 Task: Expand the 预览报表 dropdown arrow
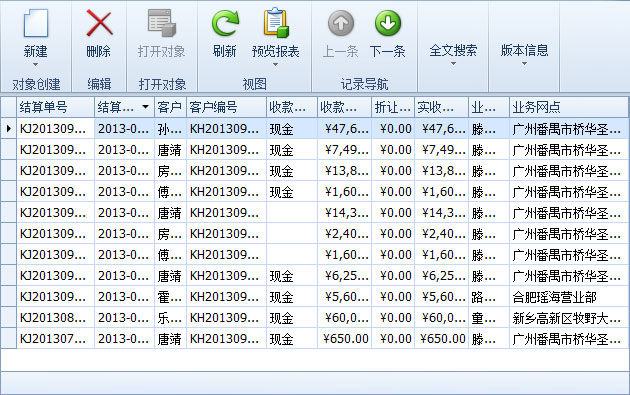click(x=275, y=64)
